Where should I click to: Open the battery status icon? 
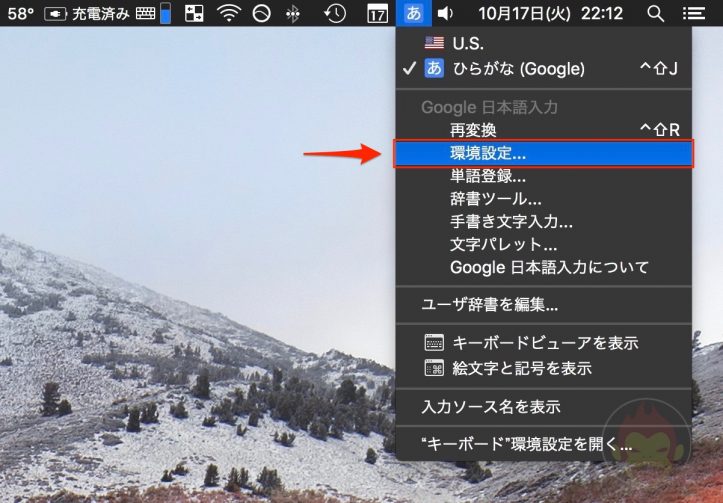pyautogui.click(x=55, y=14)
